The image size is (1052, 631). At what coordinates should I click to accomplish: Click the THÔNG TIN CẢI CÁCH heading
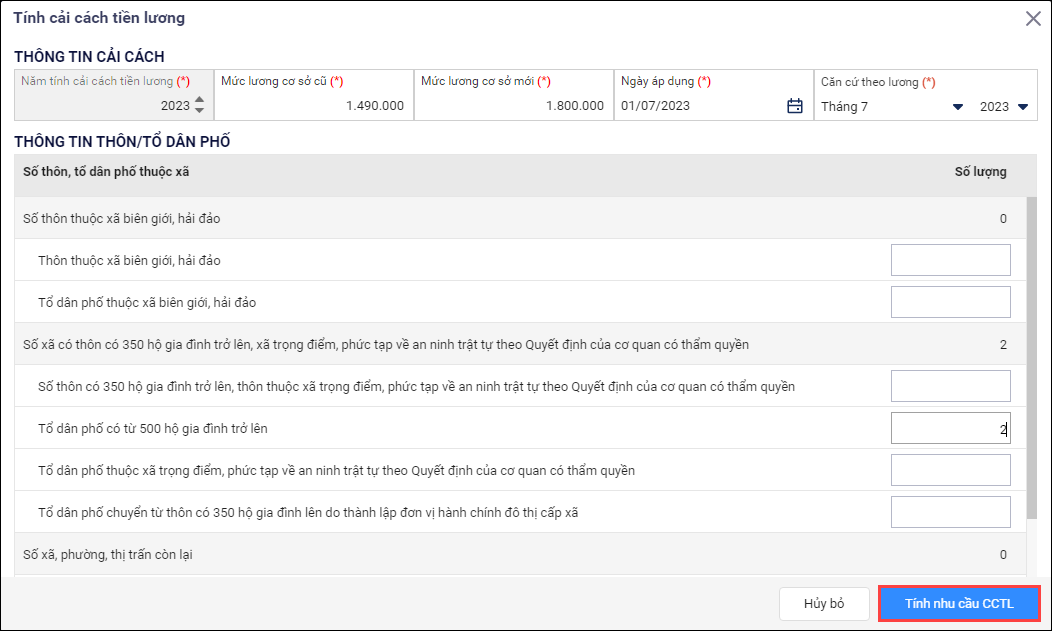click(x=89, y=56)
